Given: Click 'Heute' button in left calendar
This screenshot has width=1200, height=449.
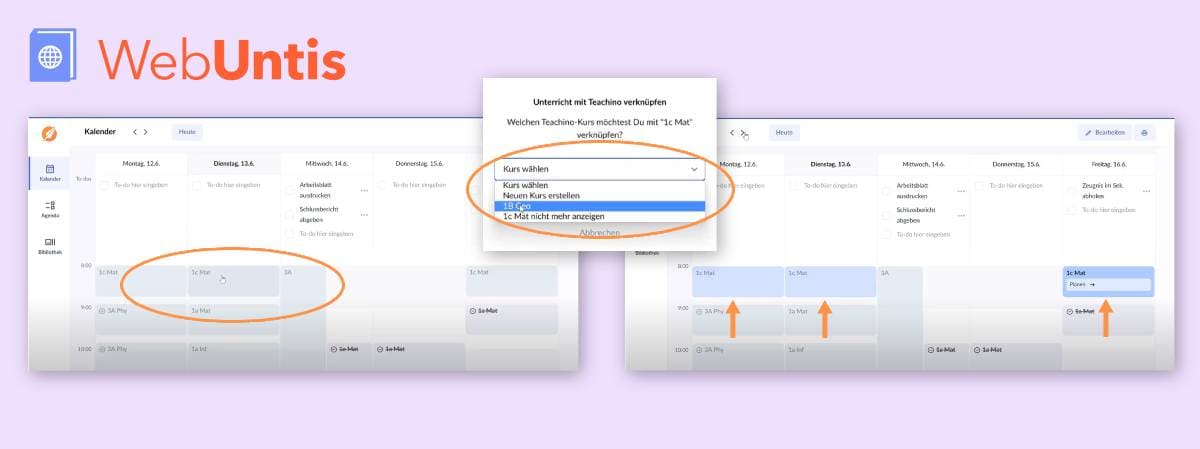Looking at the screenshot, I should click(x=186, y=132).
